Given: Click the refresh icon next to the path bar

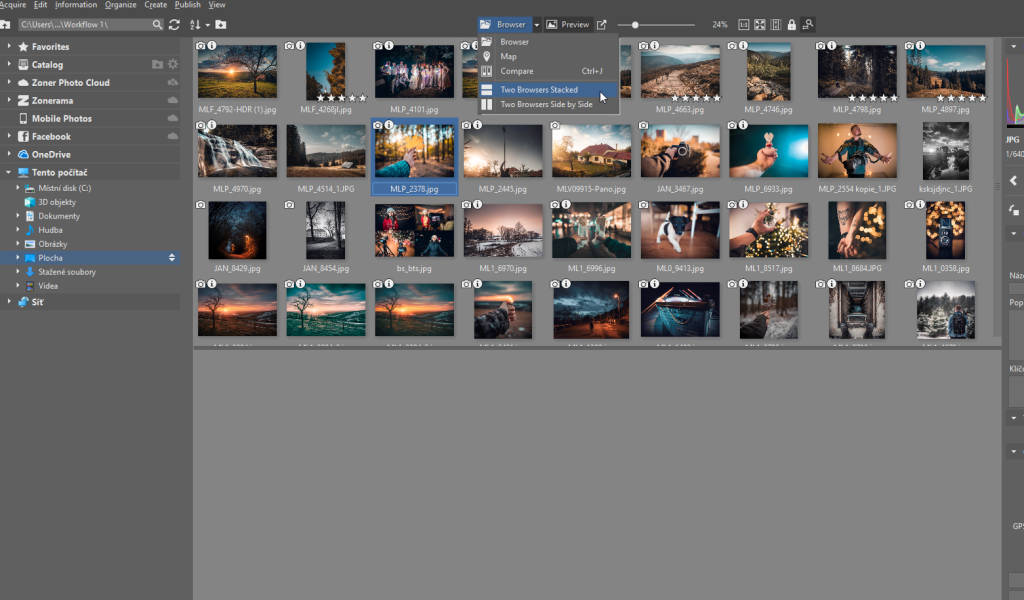Looking at the screenshot, I should (175, 24).
